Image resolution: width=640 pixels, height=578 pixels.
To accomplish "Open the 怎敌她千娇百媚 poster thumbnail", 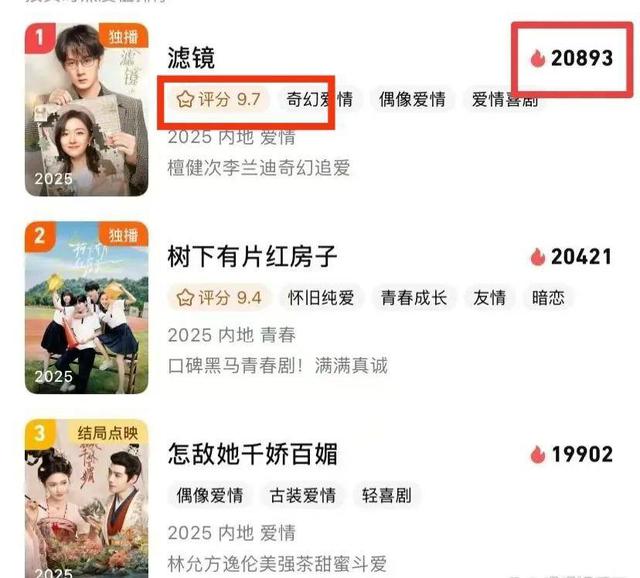I will point(87,498).
